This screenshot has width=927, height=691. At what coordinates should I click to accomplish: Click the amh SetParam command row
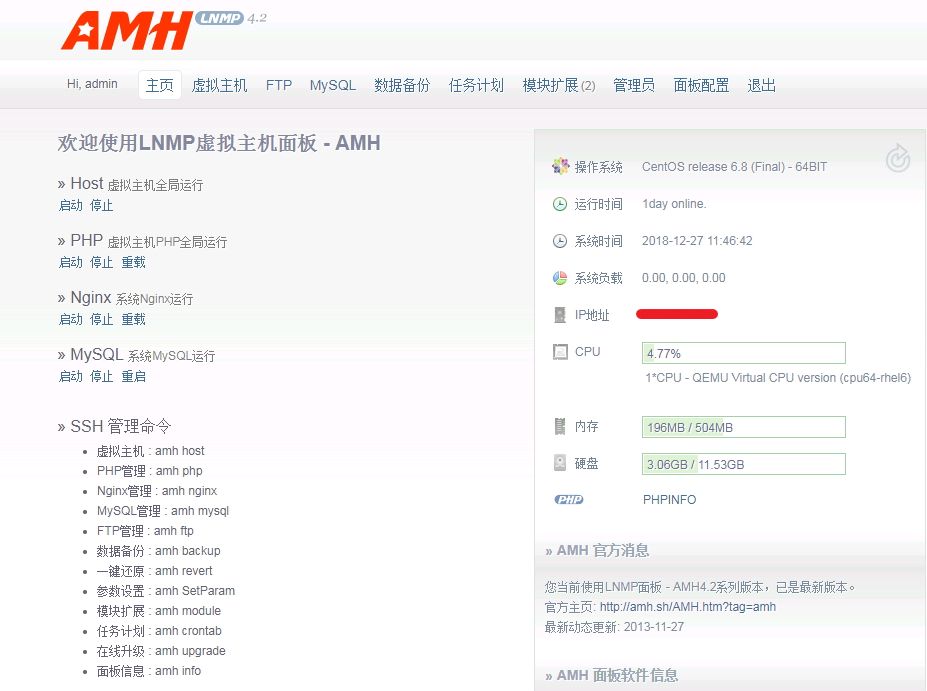(x=166, y=591)
